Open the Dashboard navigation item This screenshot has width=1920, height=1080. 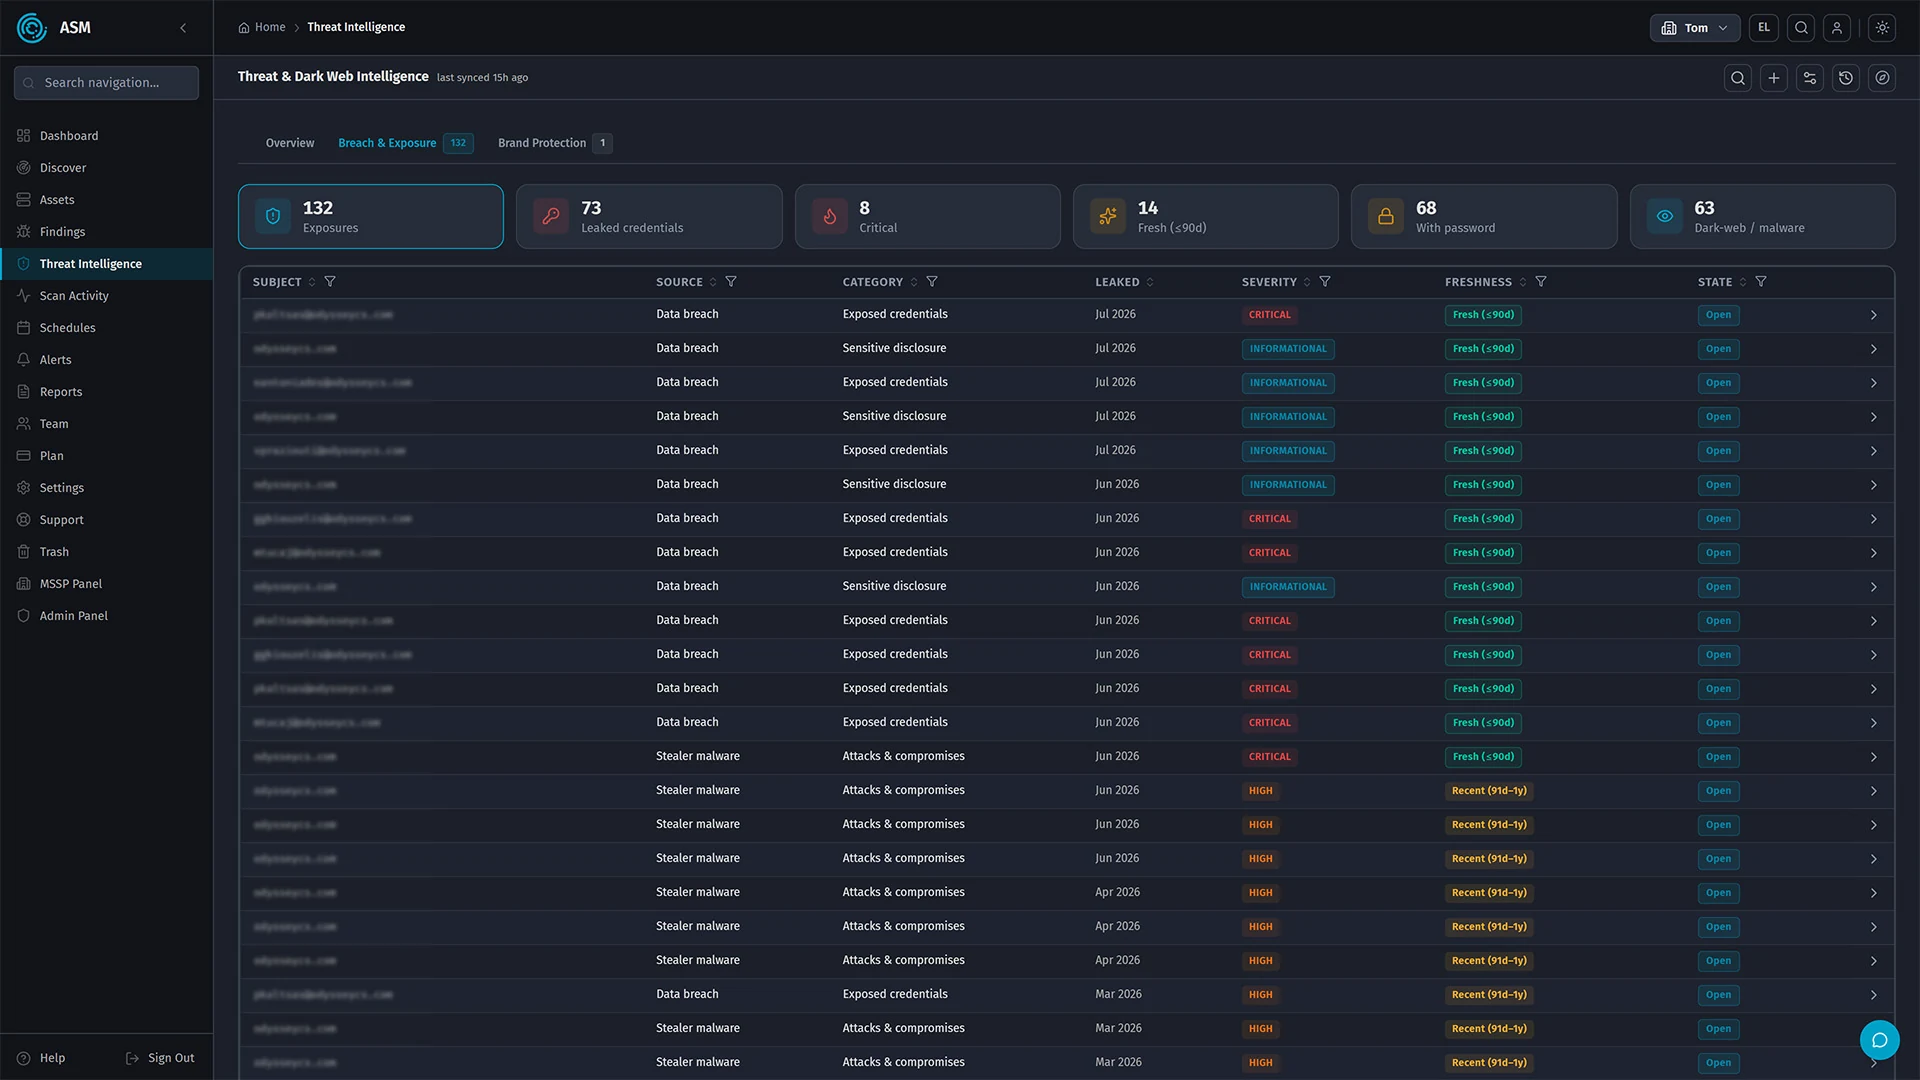[x=106, y=136]
